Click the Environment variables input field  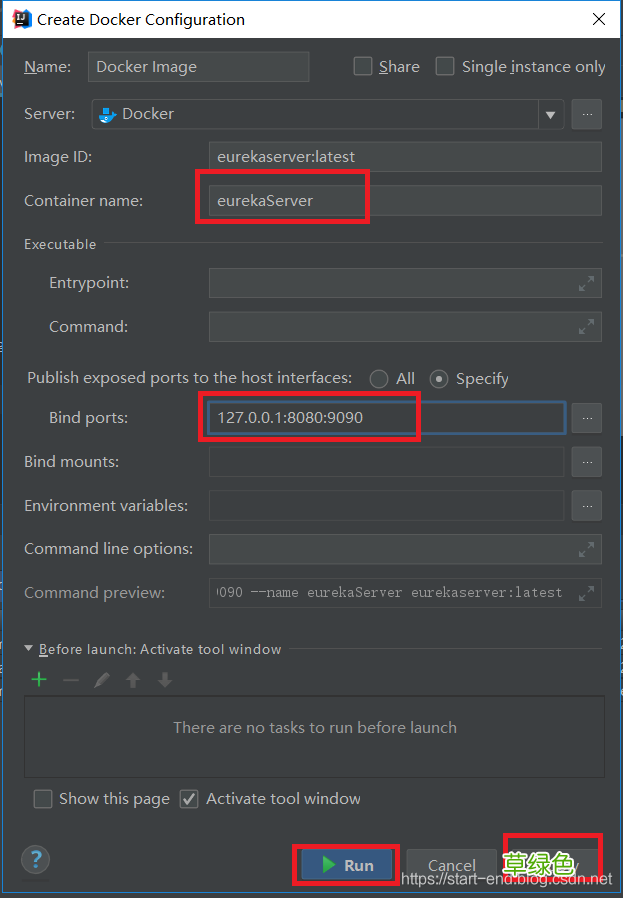click(x=387, y=506)
